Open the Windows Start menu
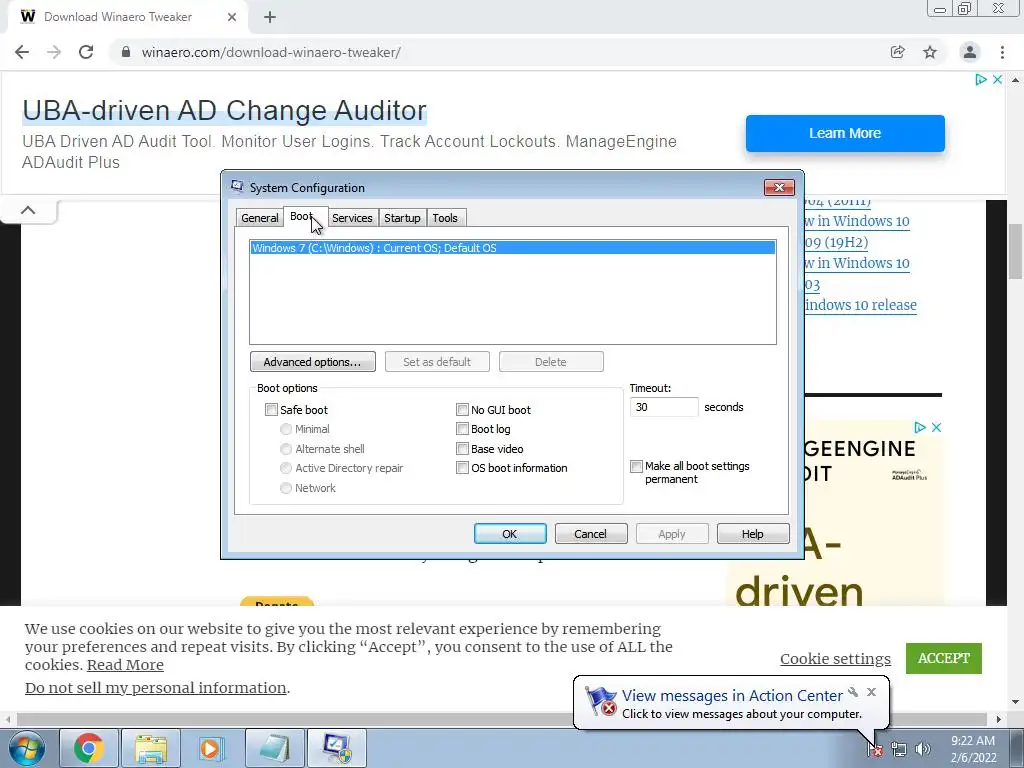 (x=26, y=748)
